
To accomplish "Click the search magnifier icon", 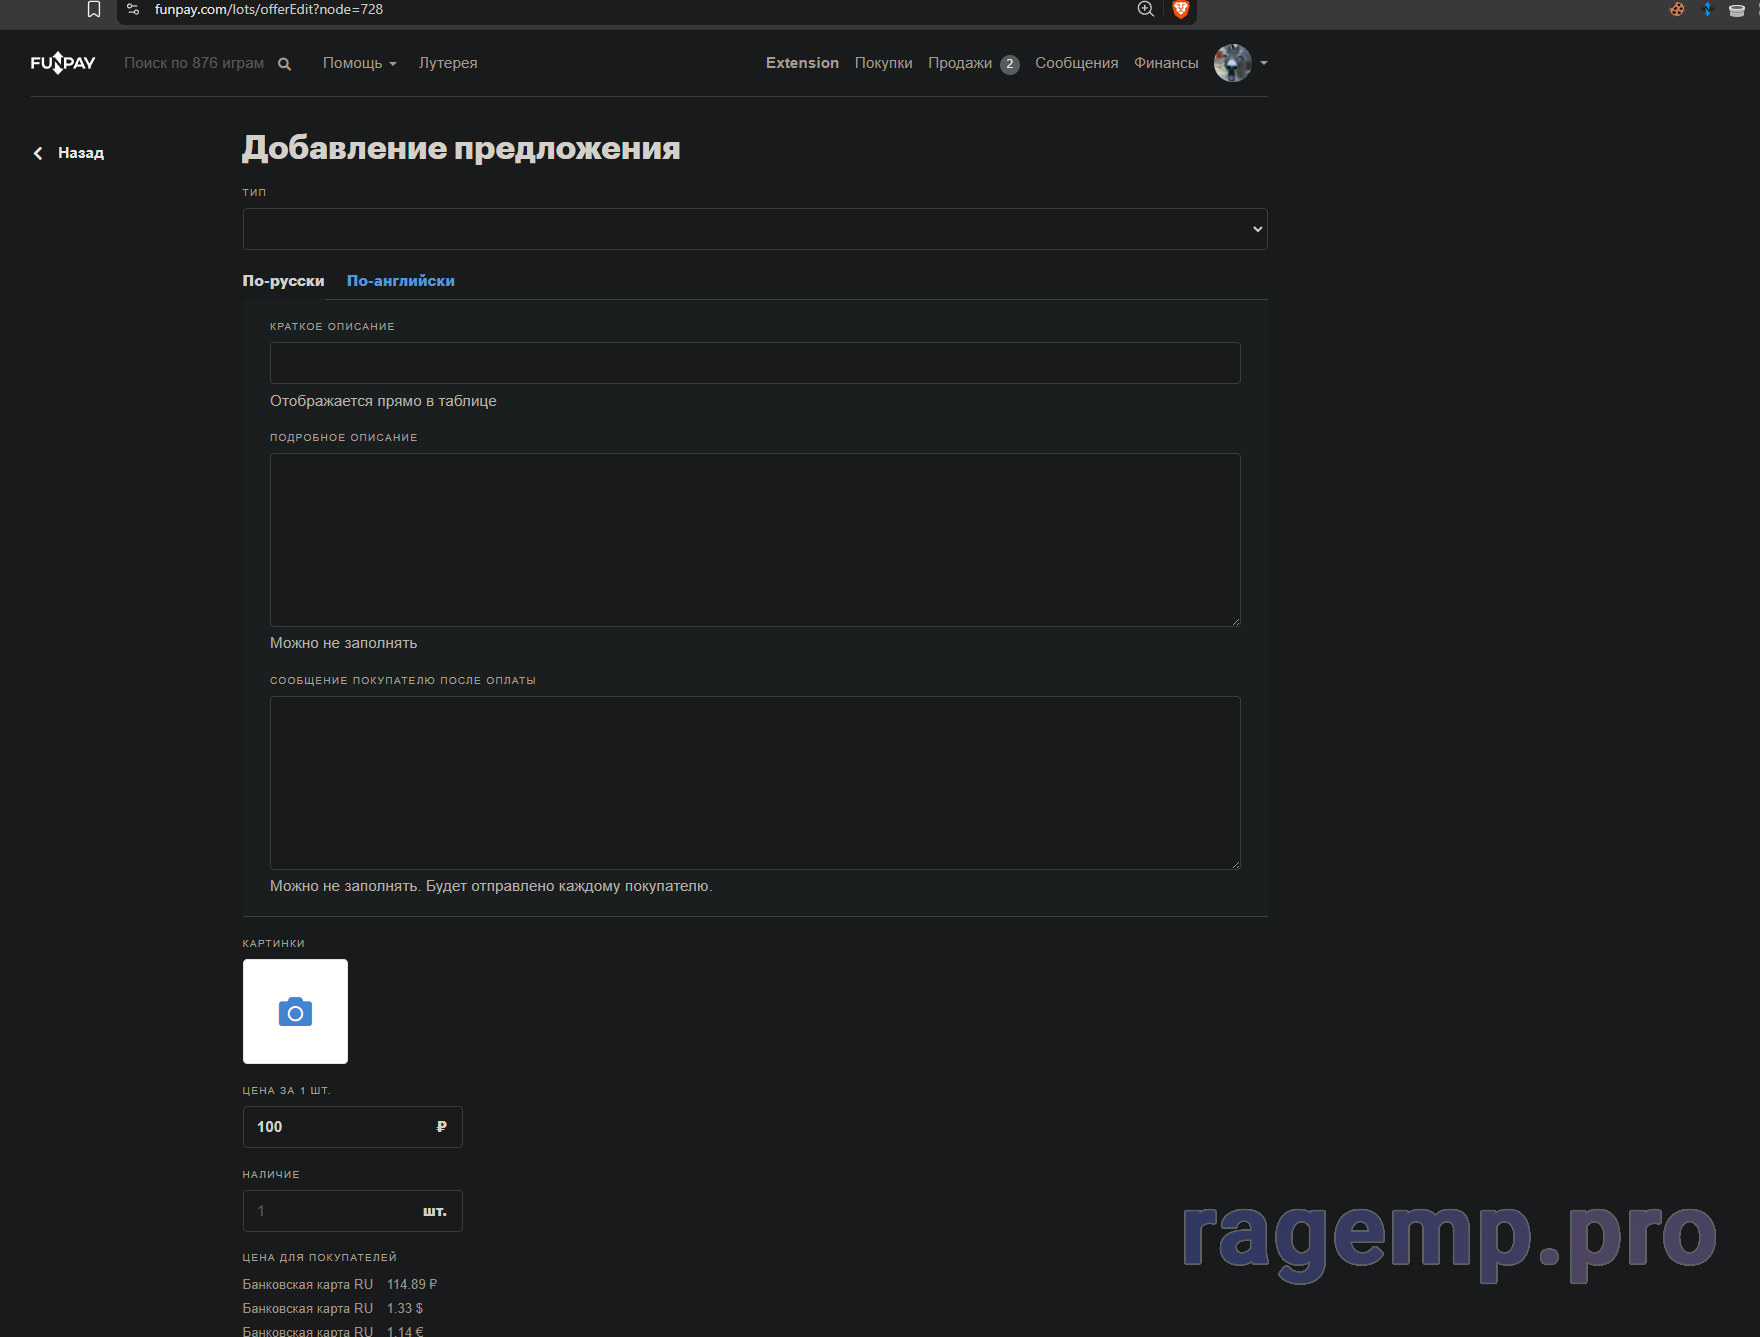I will point(284,64).
